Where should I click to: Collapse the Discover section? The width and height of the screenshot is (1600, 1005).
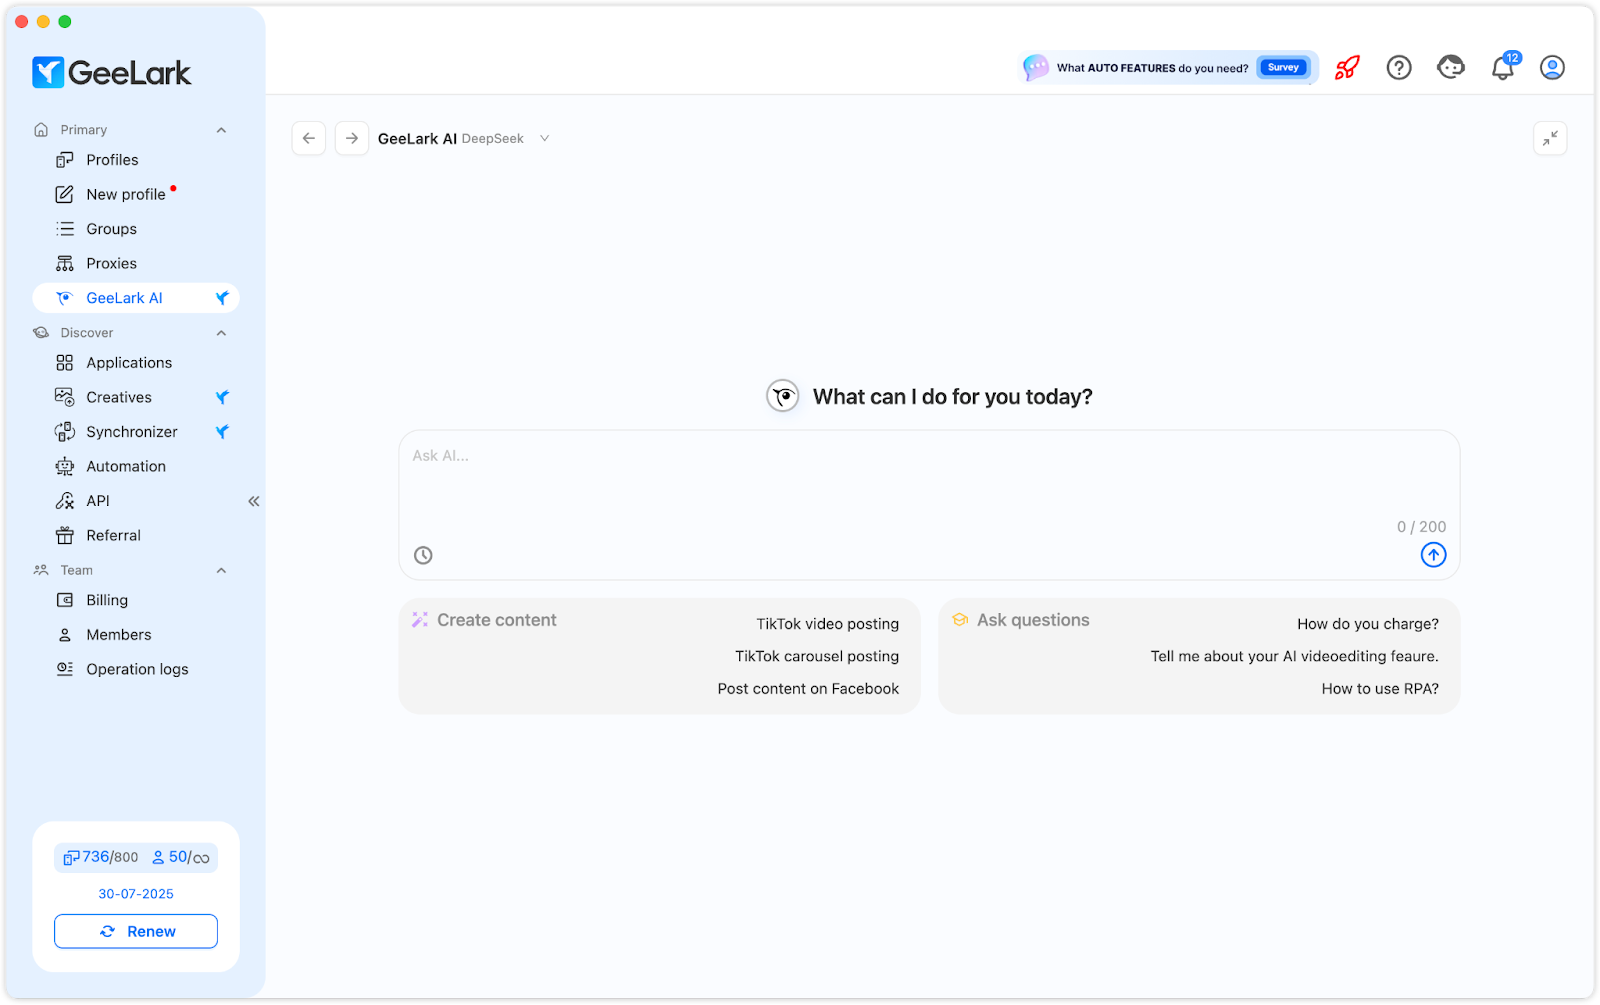tap(222, 333)
